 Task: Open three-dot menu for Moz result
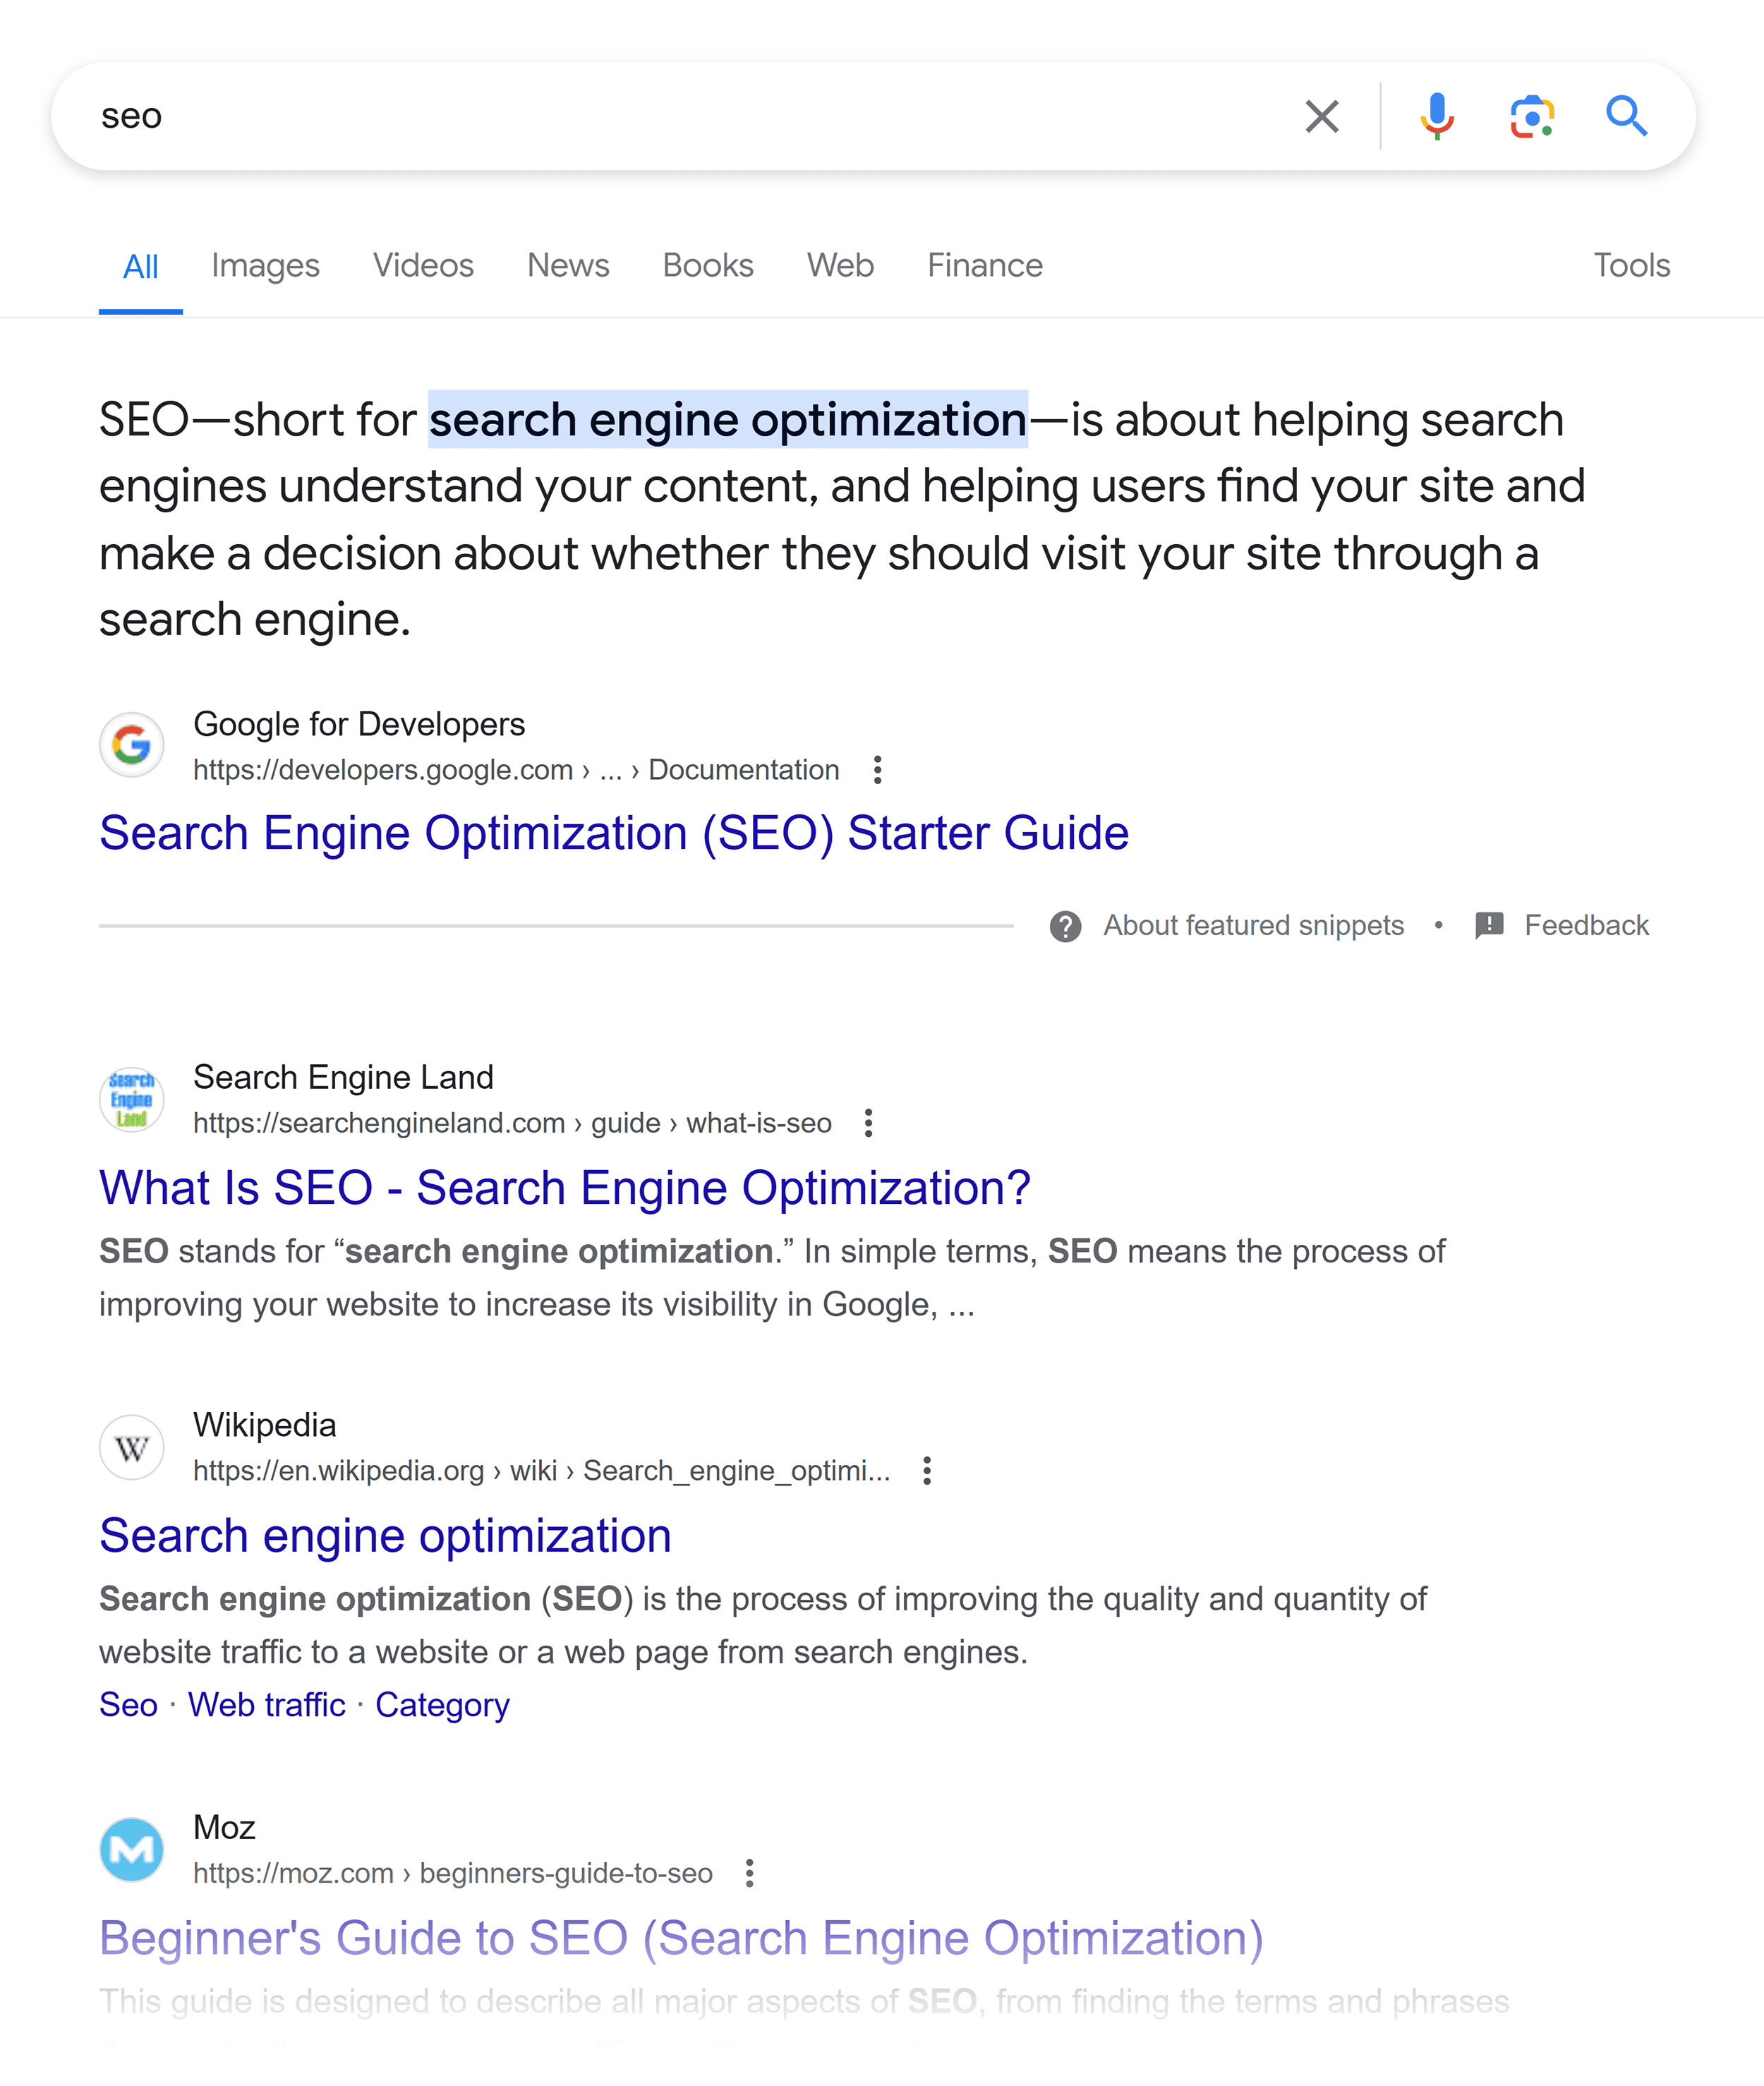[x=749, y=1873]
